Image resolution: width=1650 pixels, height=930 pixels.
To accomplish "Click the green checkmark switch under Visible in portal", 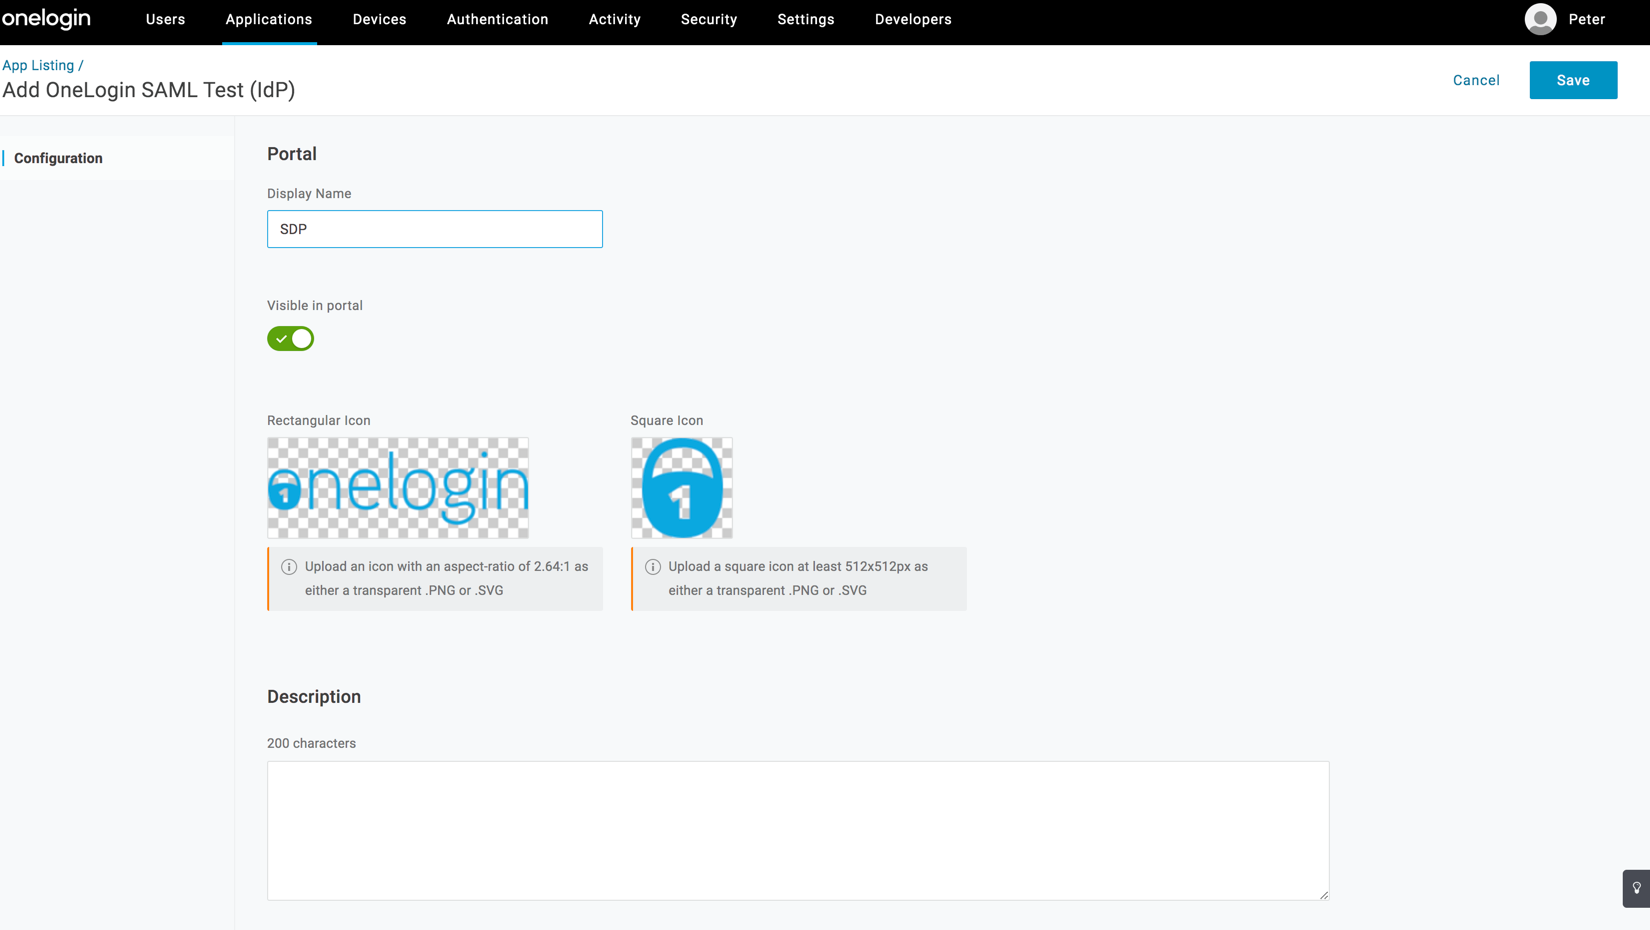I will [290, 338].
